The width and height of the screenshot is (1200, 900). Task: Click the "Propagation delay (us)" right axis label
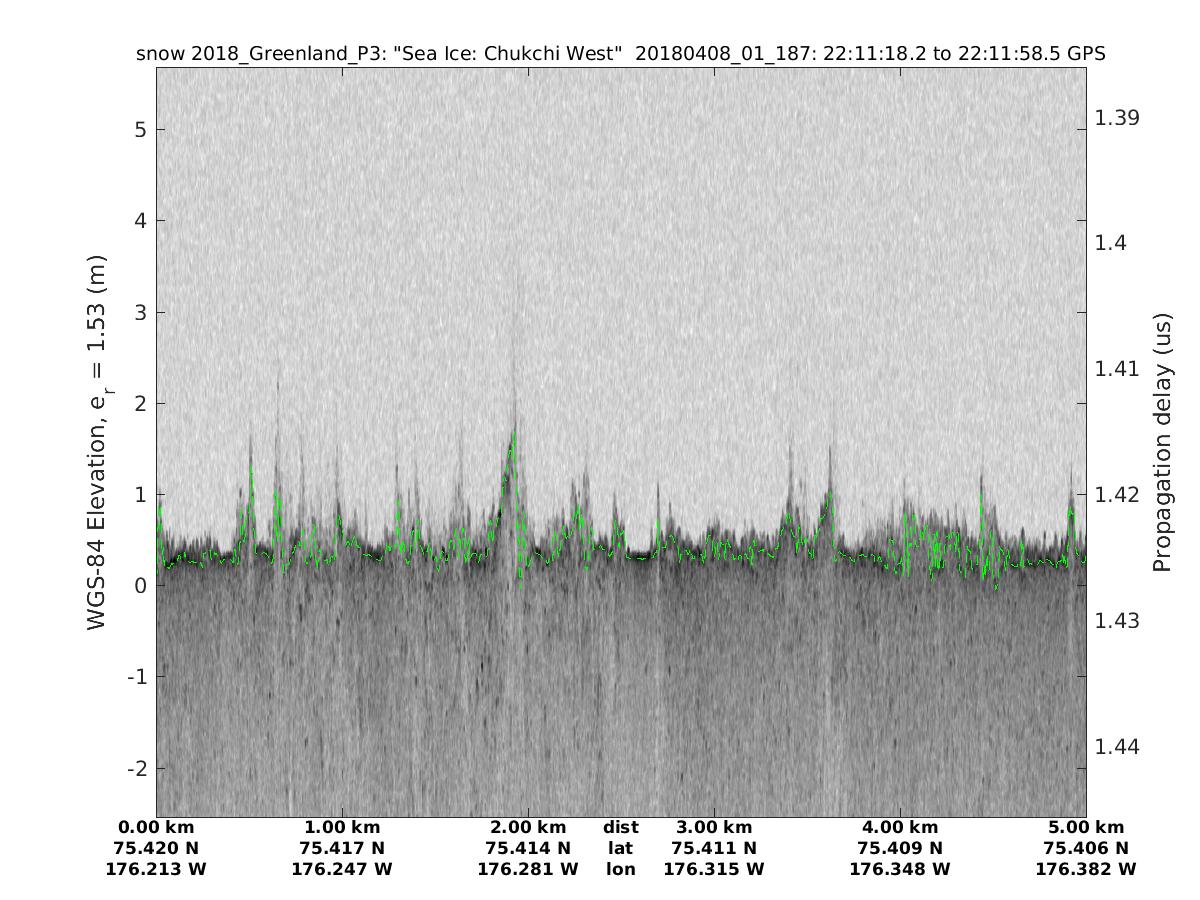pos(1161,442)
